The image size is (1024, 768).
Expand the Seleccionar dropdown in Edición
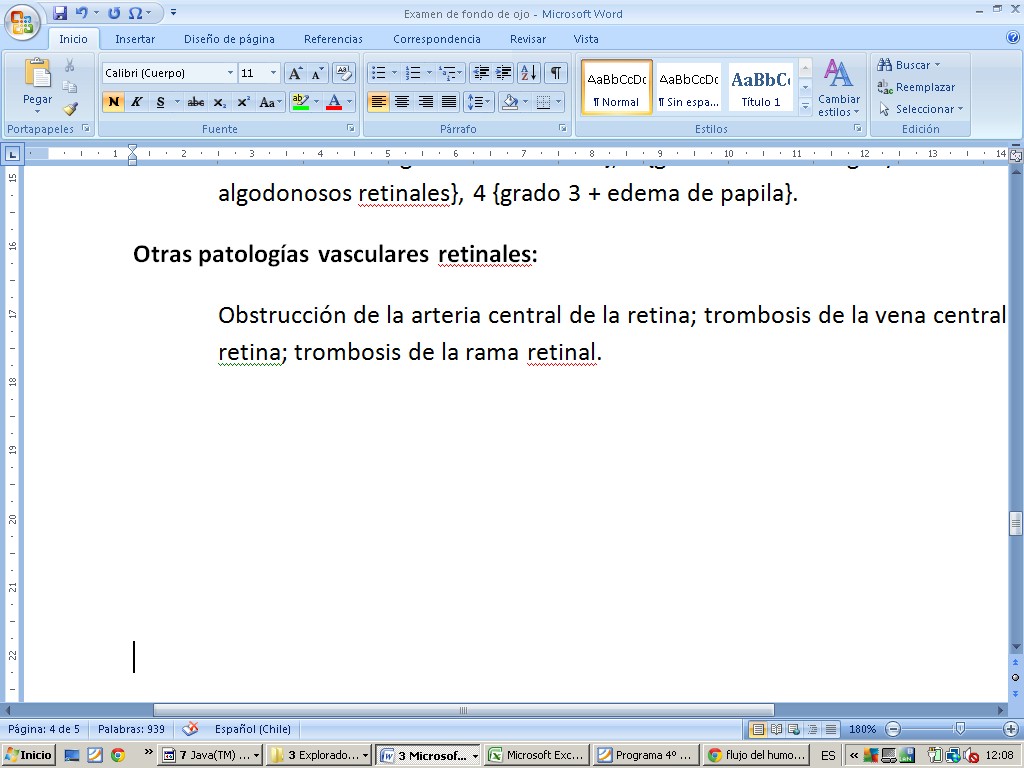click(x=921, y=109)
